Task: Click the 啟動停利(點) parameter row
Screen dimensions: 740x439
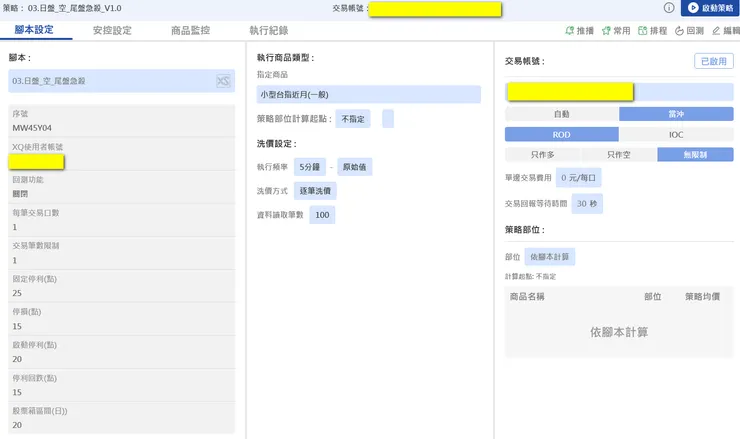Action: [122, 352]
